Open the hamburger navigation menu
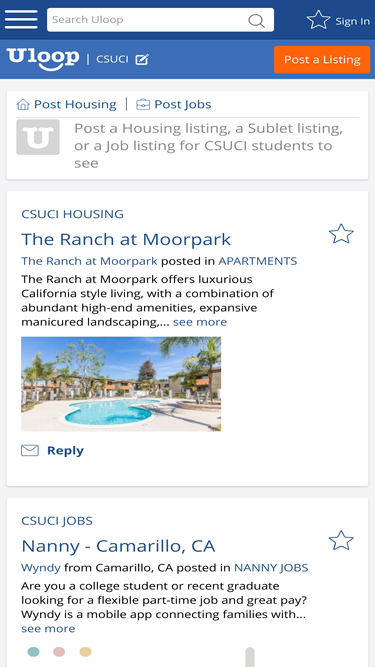Viewport: 375px width, 667px height. (x=21, y=20)
